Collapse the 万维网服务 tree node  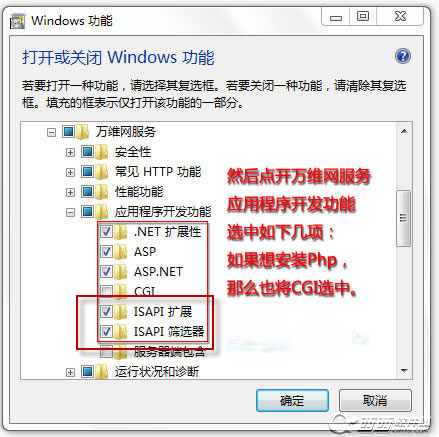coord(51,133)
